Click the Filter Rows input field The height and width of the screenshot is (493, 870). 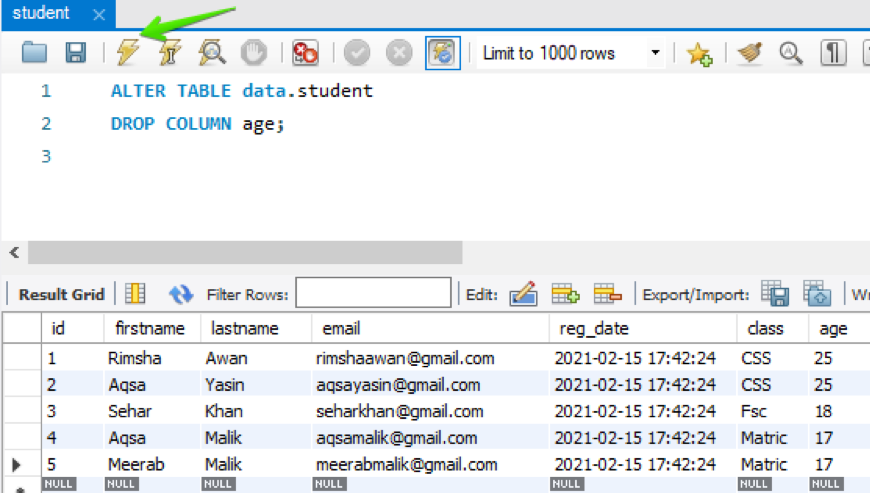click(373, 294)
